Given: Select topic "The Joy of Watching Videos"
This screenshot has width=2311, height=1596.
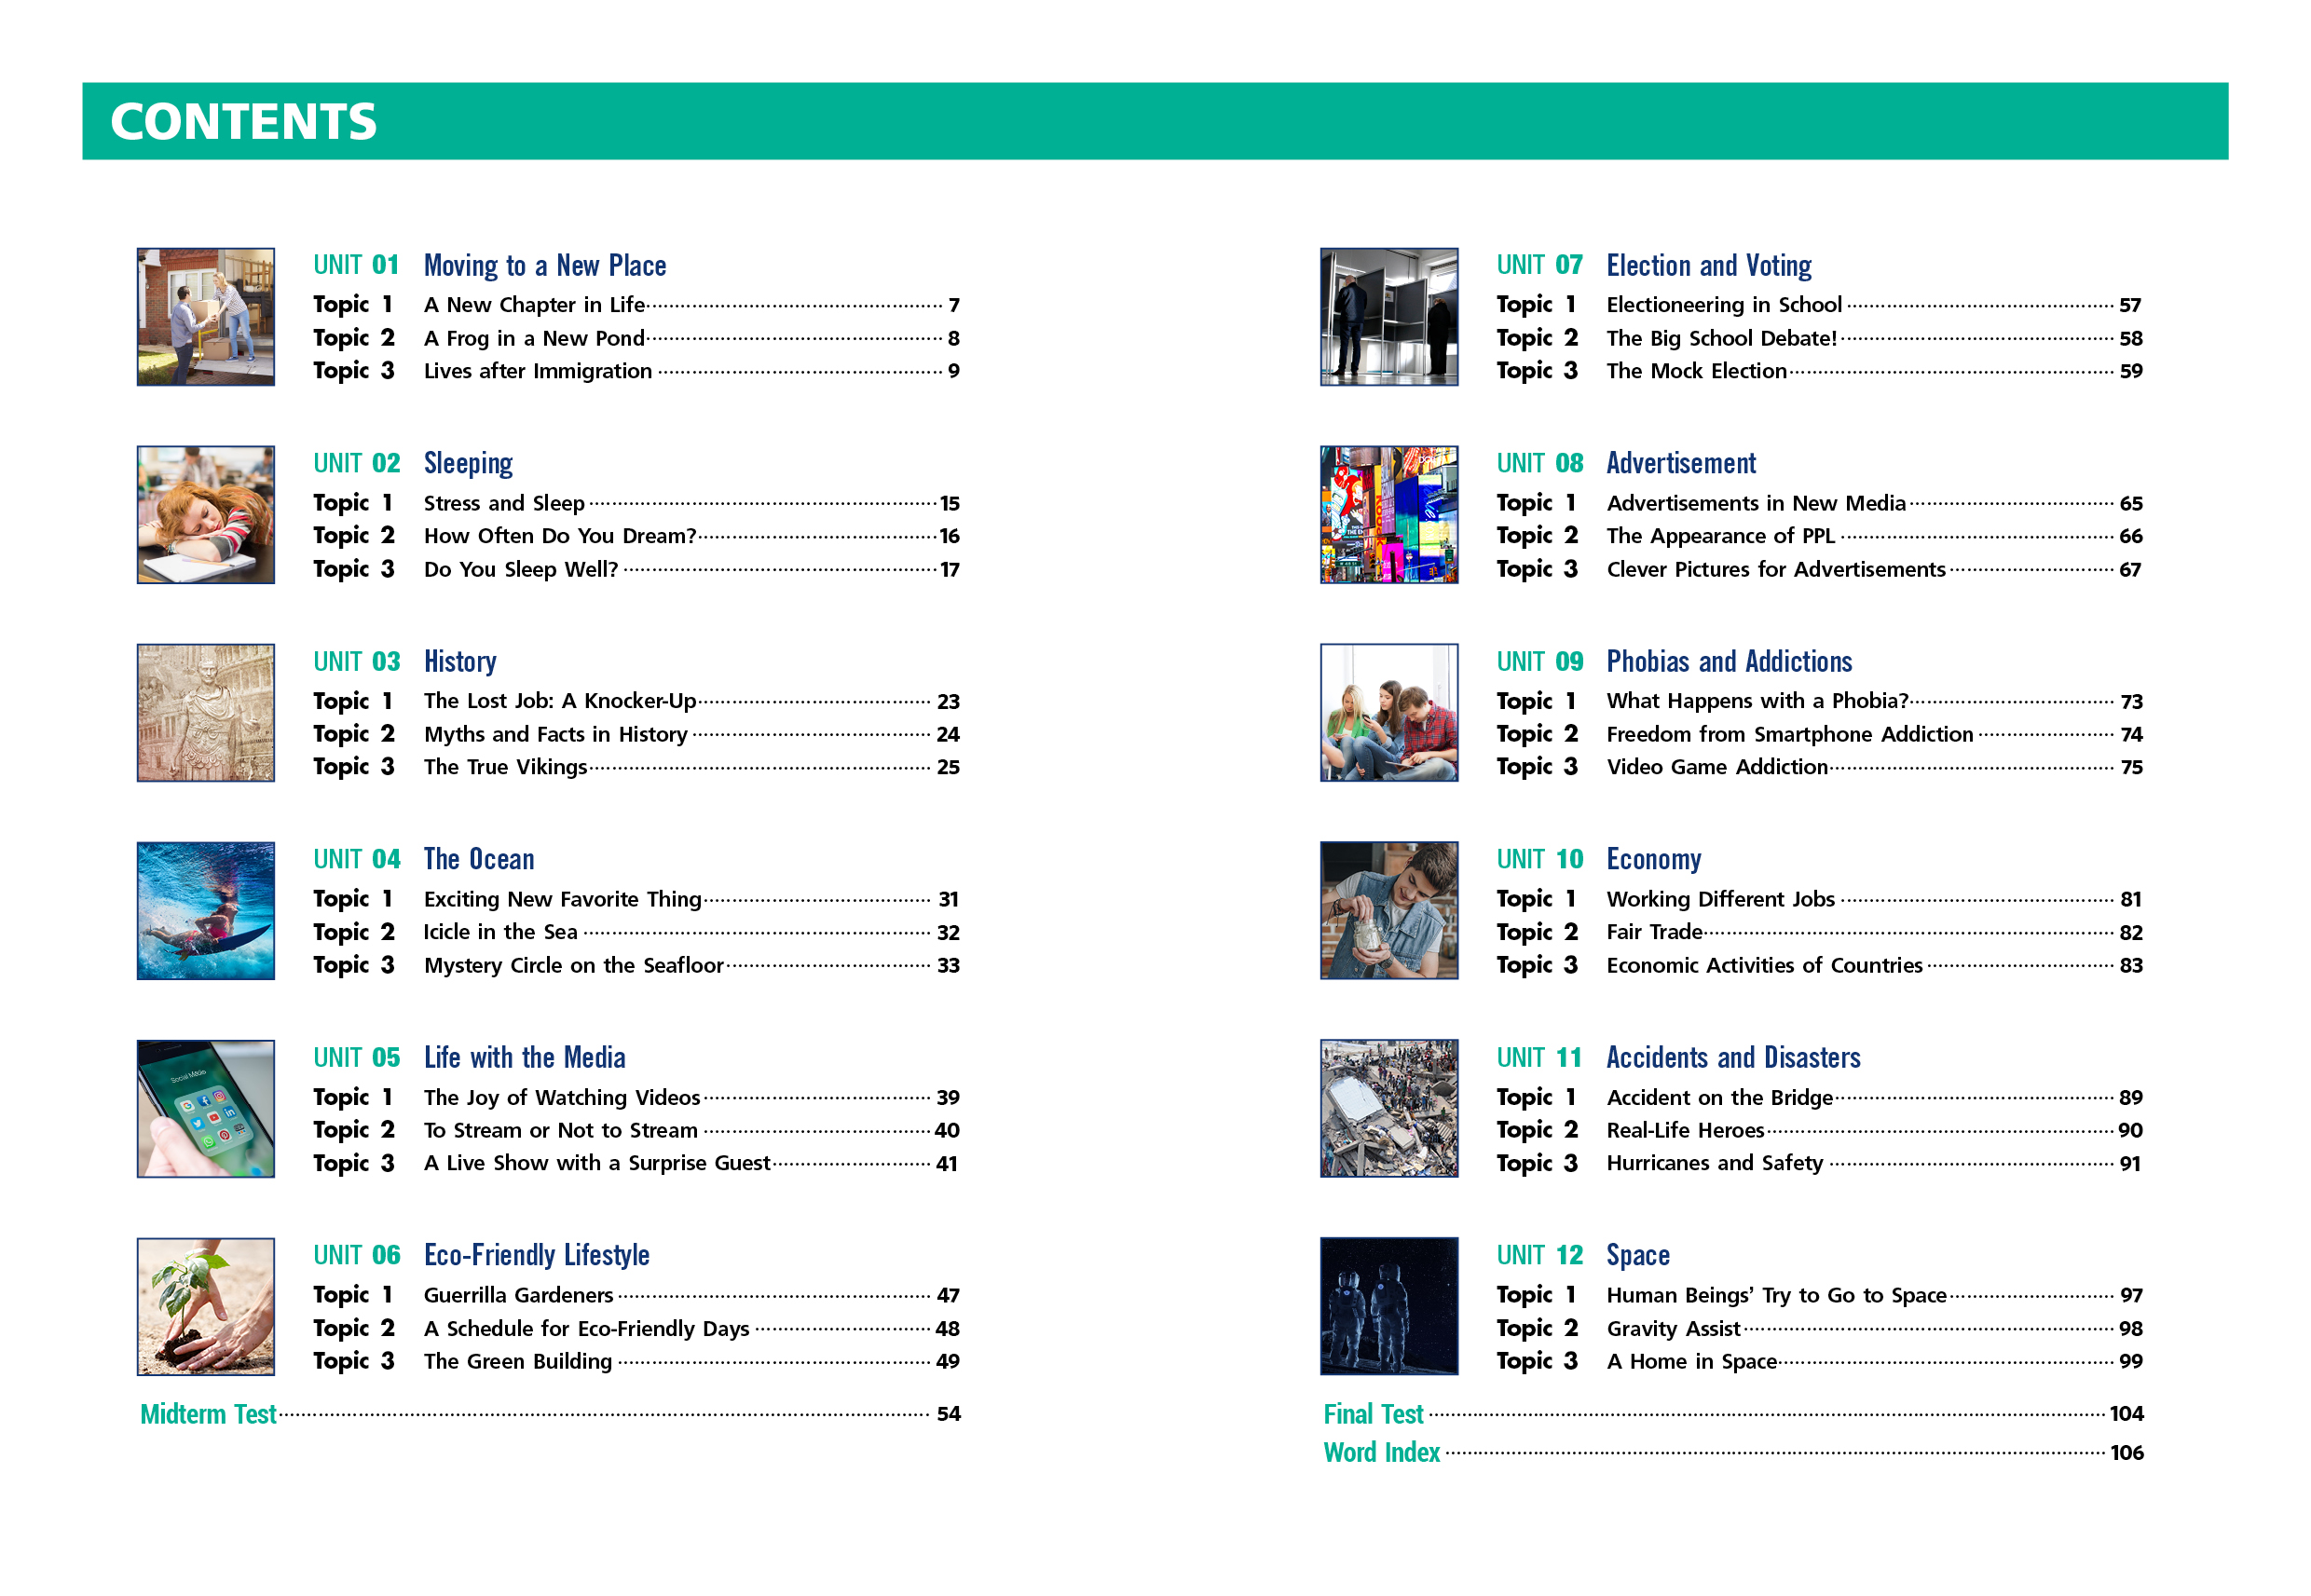Looking at the screenshot, I should 562,1098.
